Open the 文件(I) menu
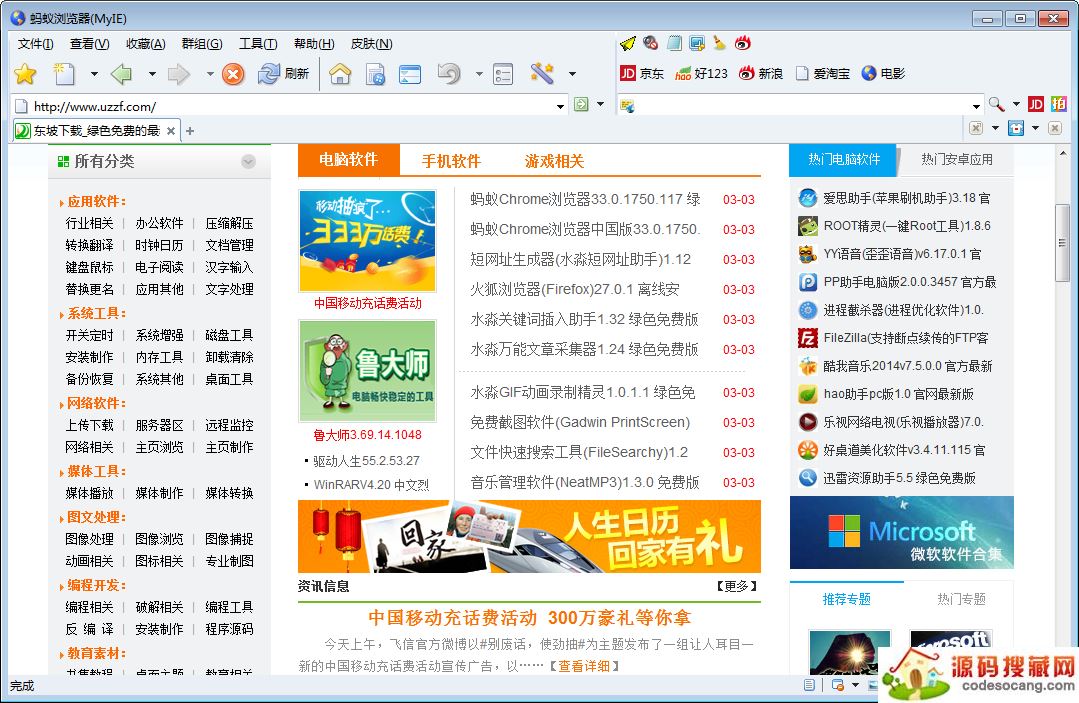The width and height of the screenshot is (1079, 703). pos(36,44)
